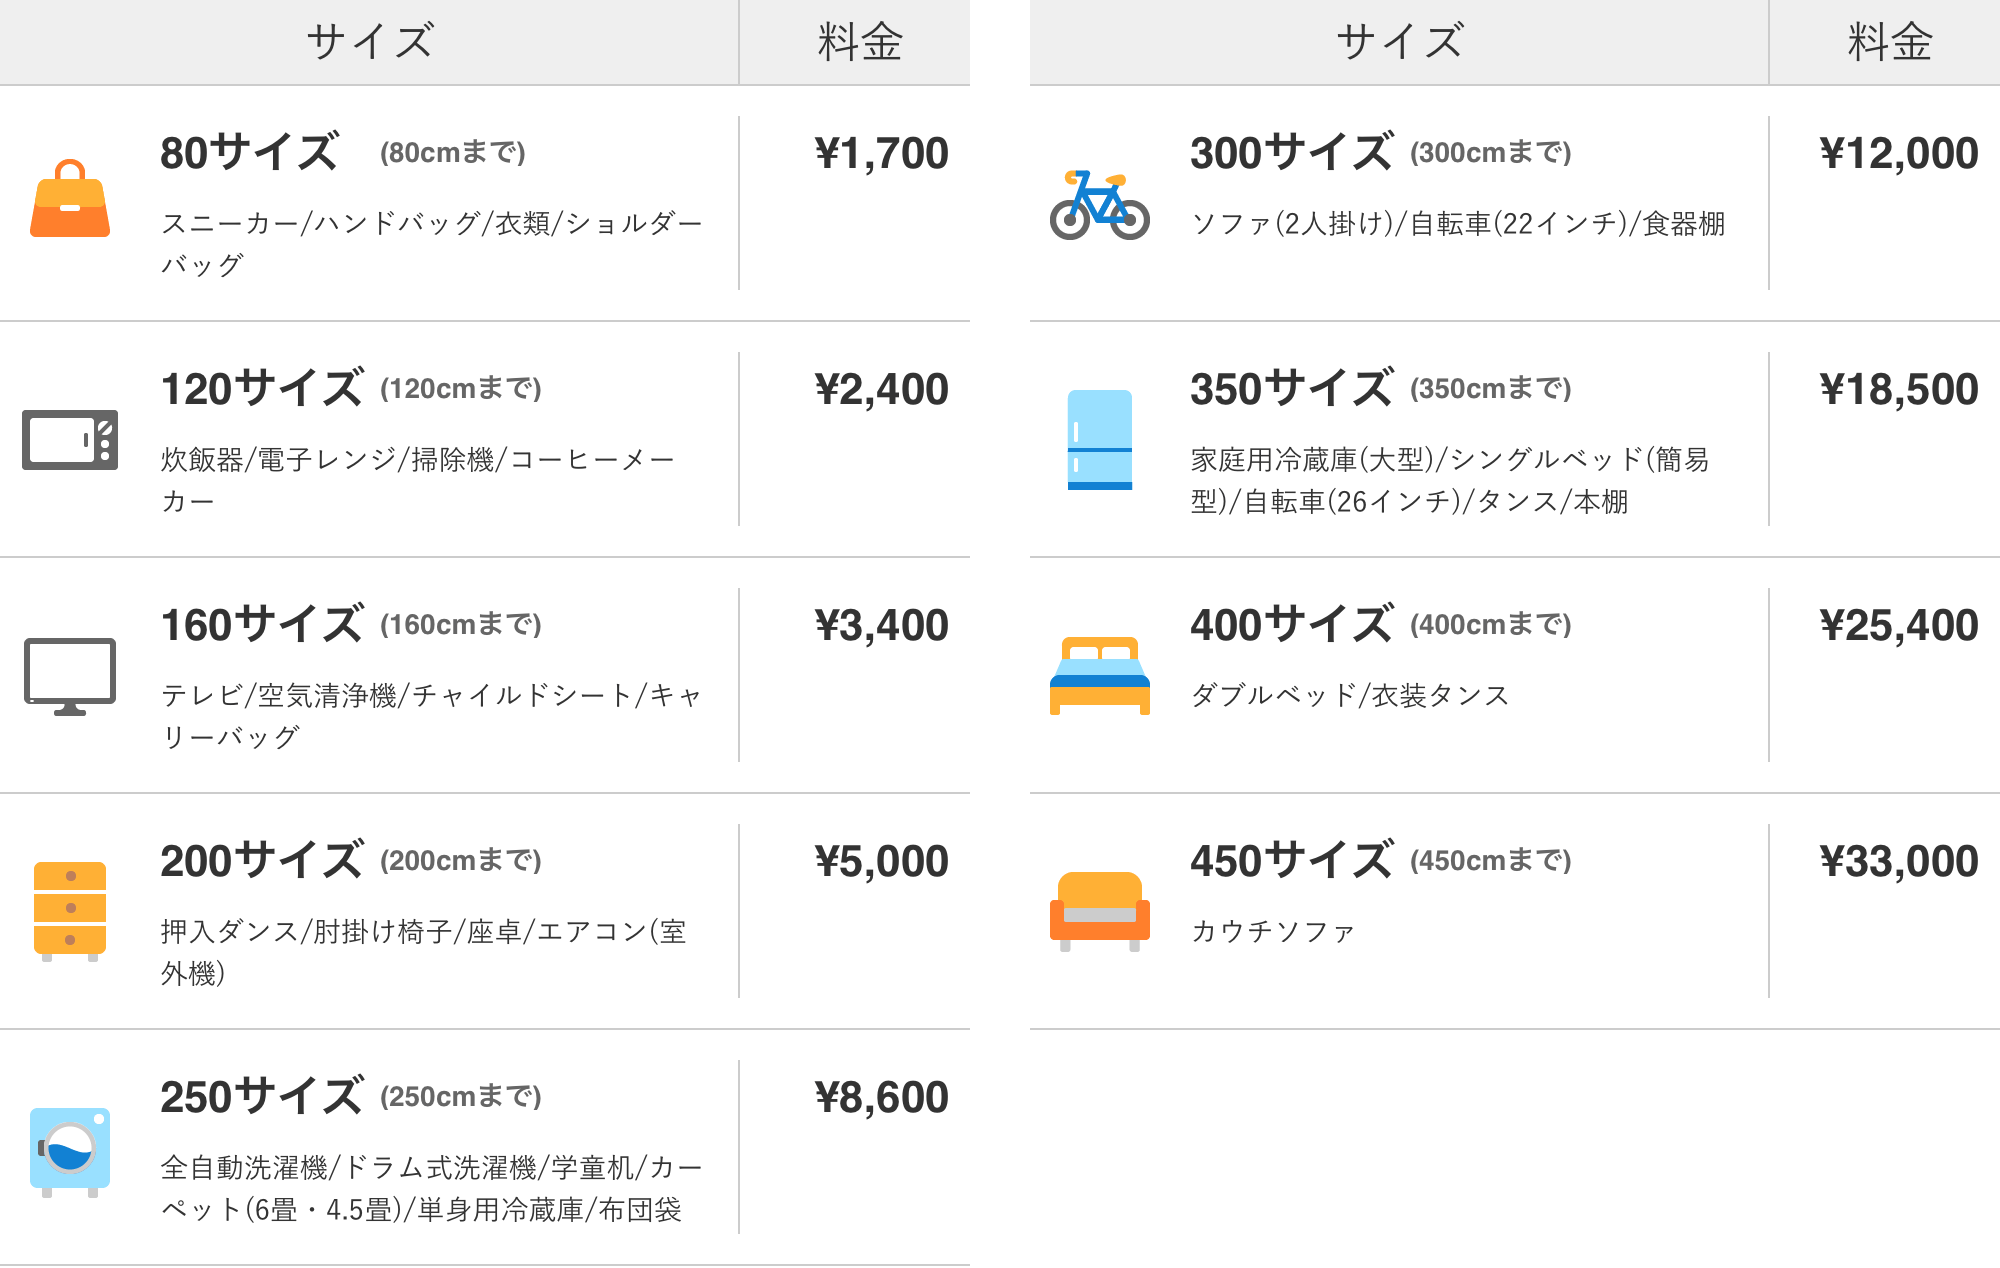This screenshot has width=2000, height=1268.
Task: Click the left table サイズ column header
Action: (x=369, y=42)
